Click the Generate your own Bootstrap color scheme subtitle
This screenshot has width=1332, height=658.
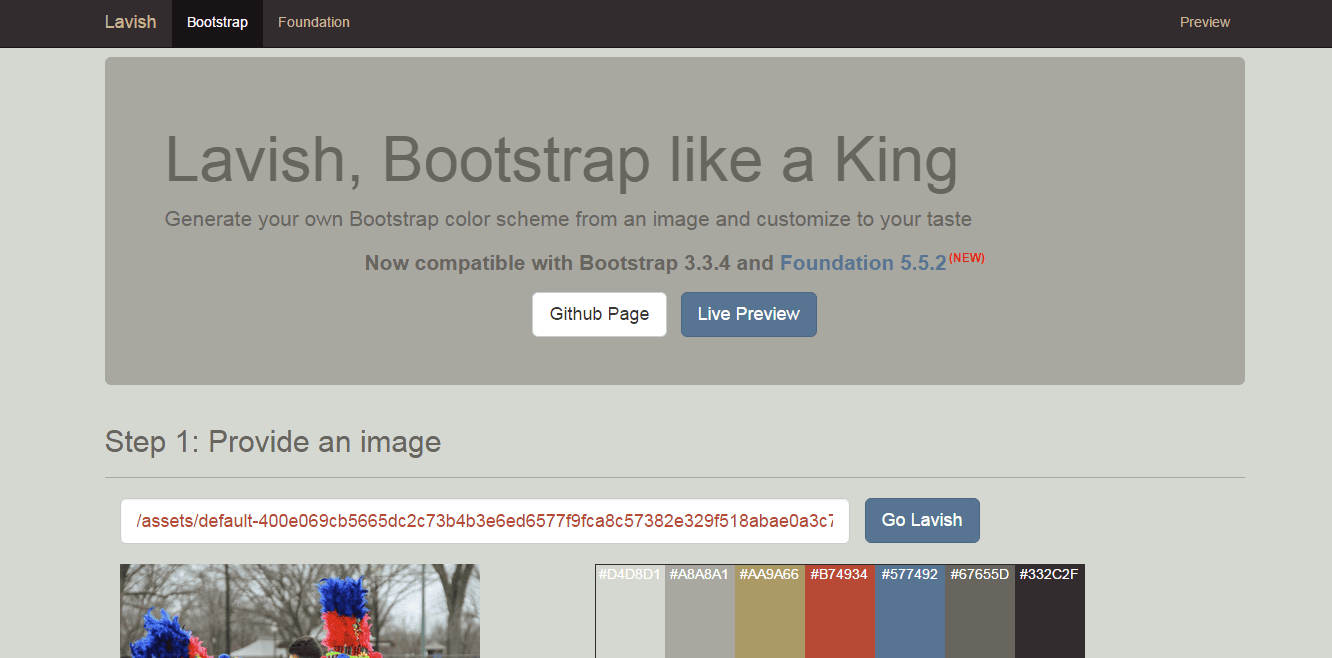point(568,219)
